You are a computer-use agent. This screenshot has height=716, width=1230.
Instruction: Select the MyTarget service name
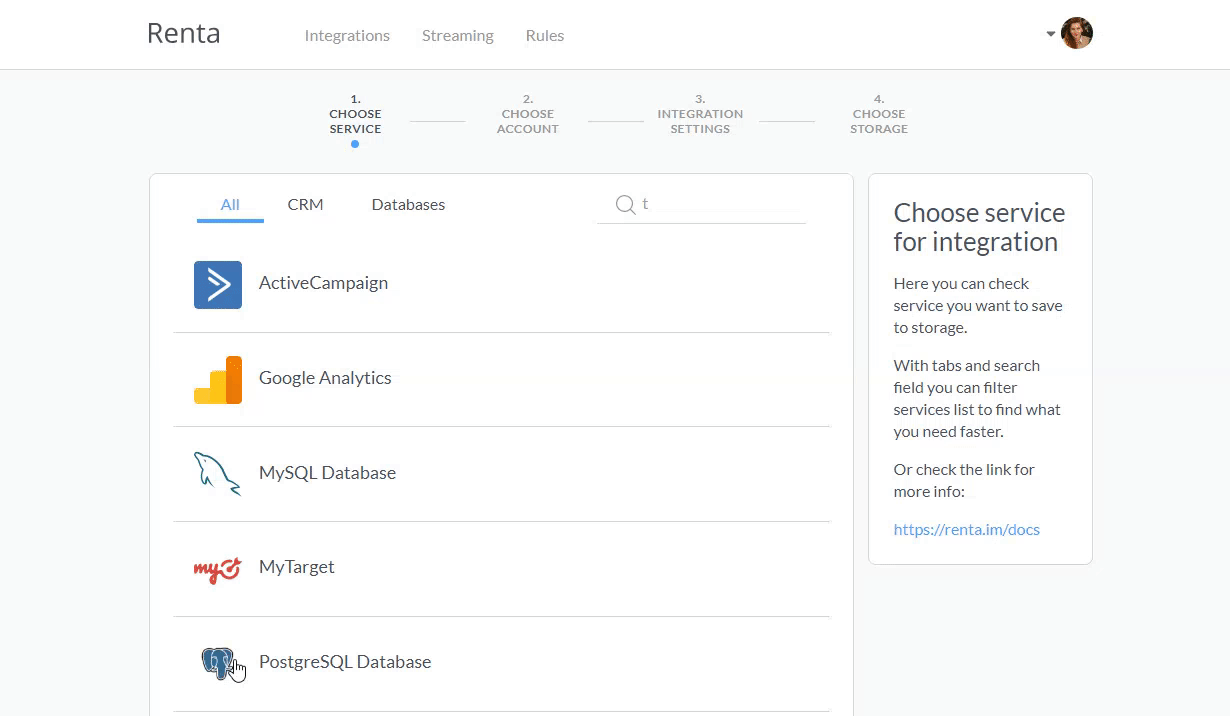click(297, 567)
